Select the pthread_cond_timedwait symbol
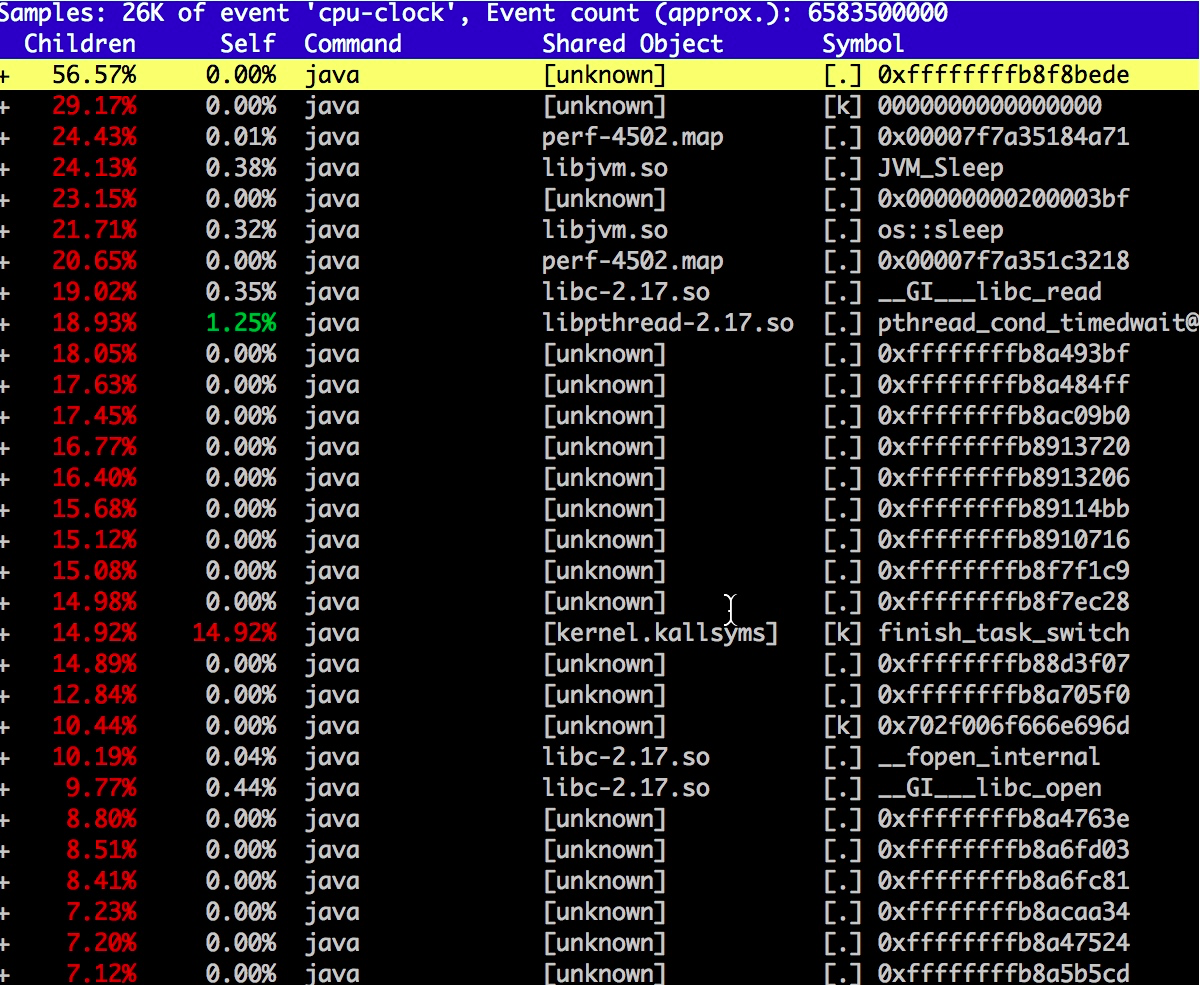 pyautogui.click(x=1037, y=323)
